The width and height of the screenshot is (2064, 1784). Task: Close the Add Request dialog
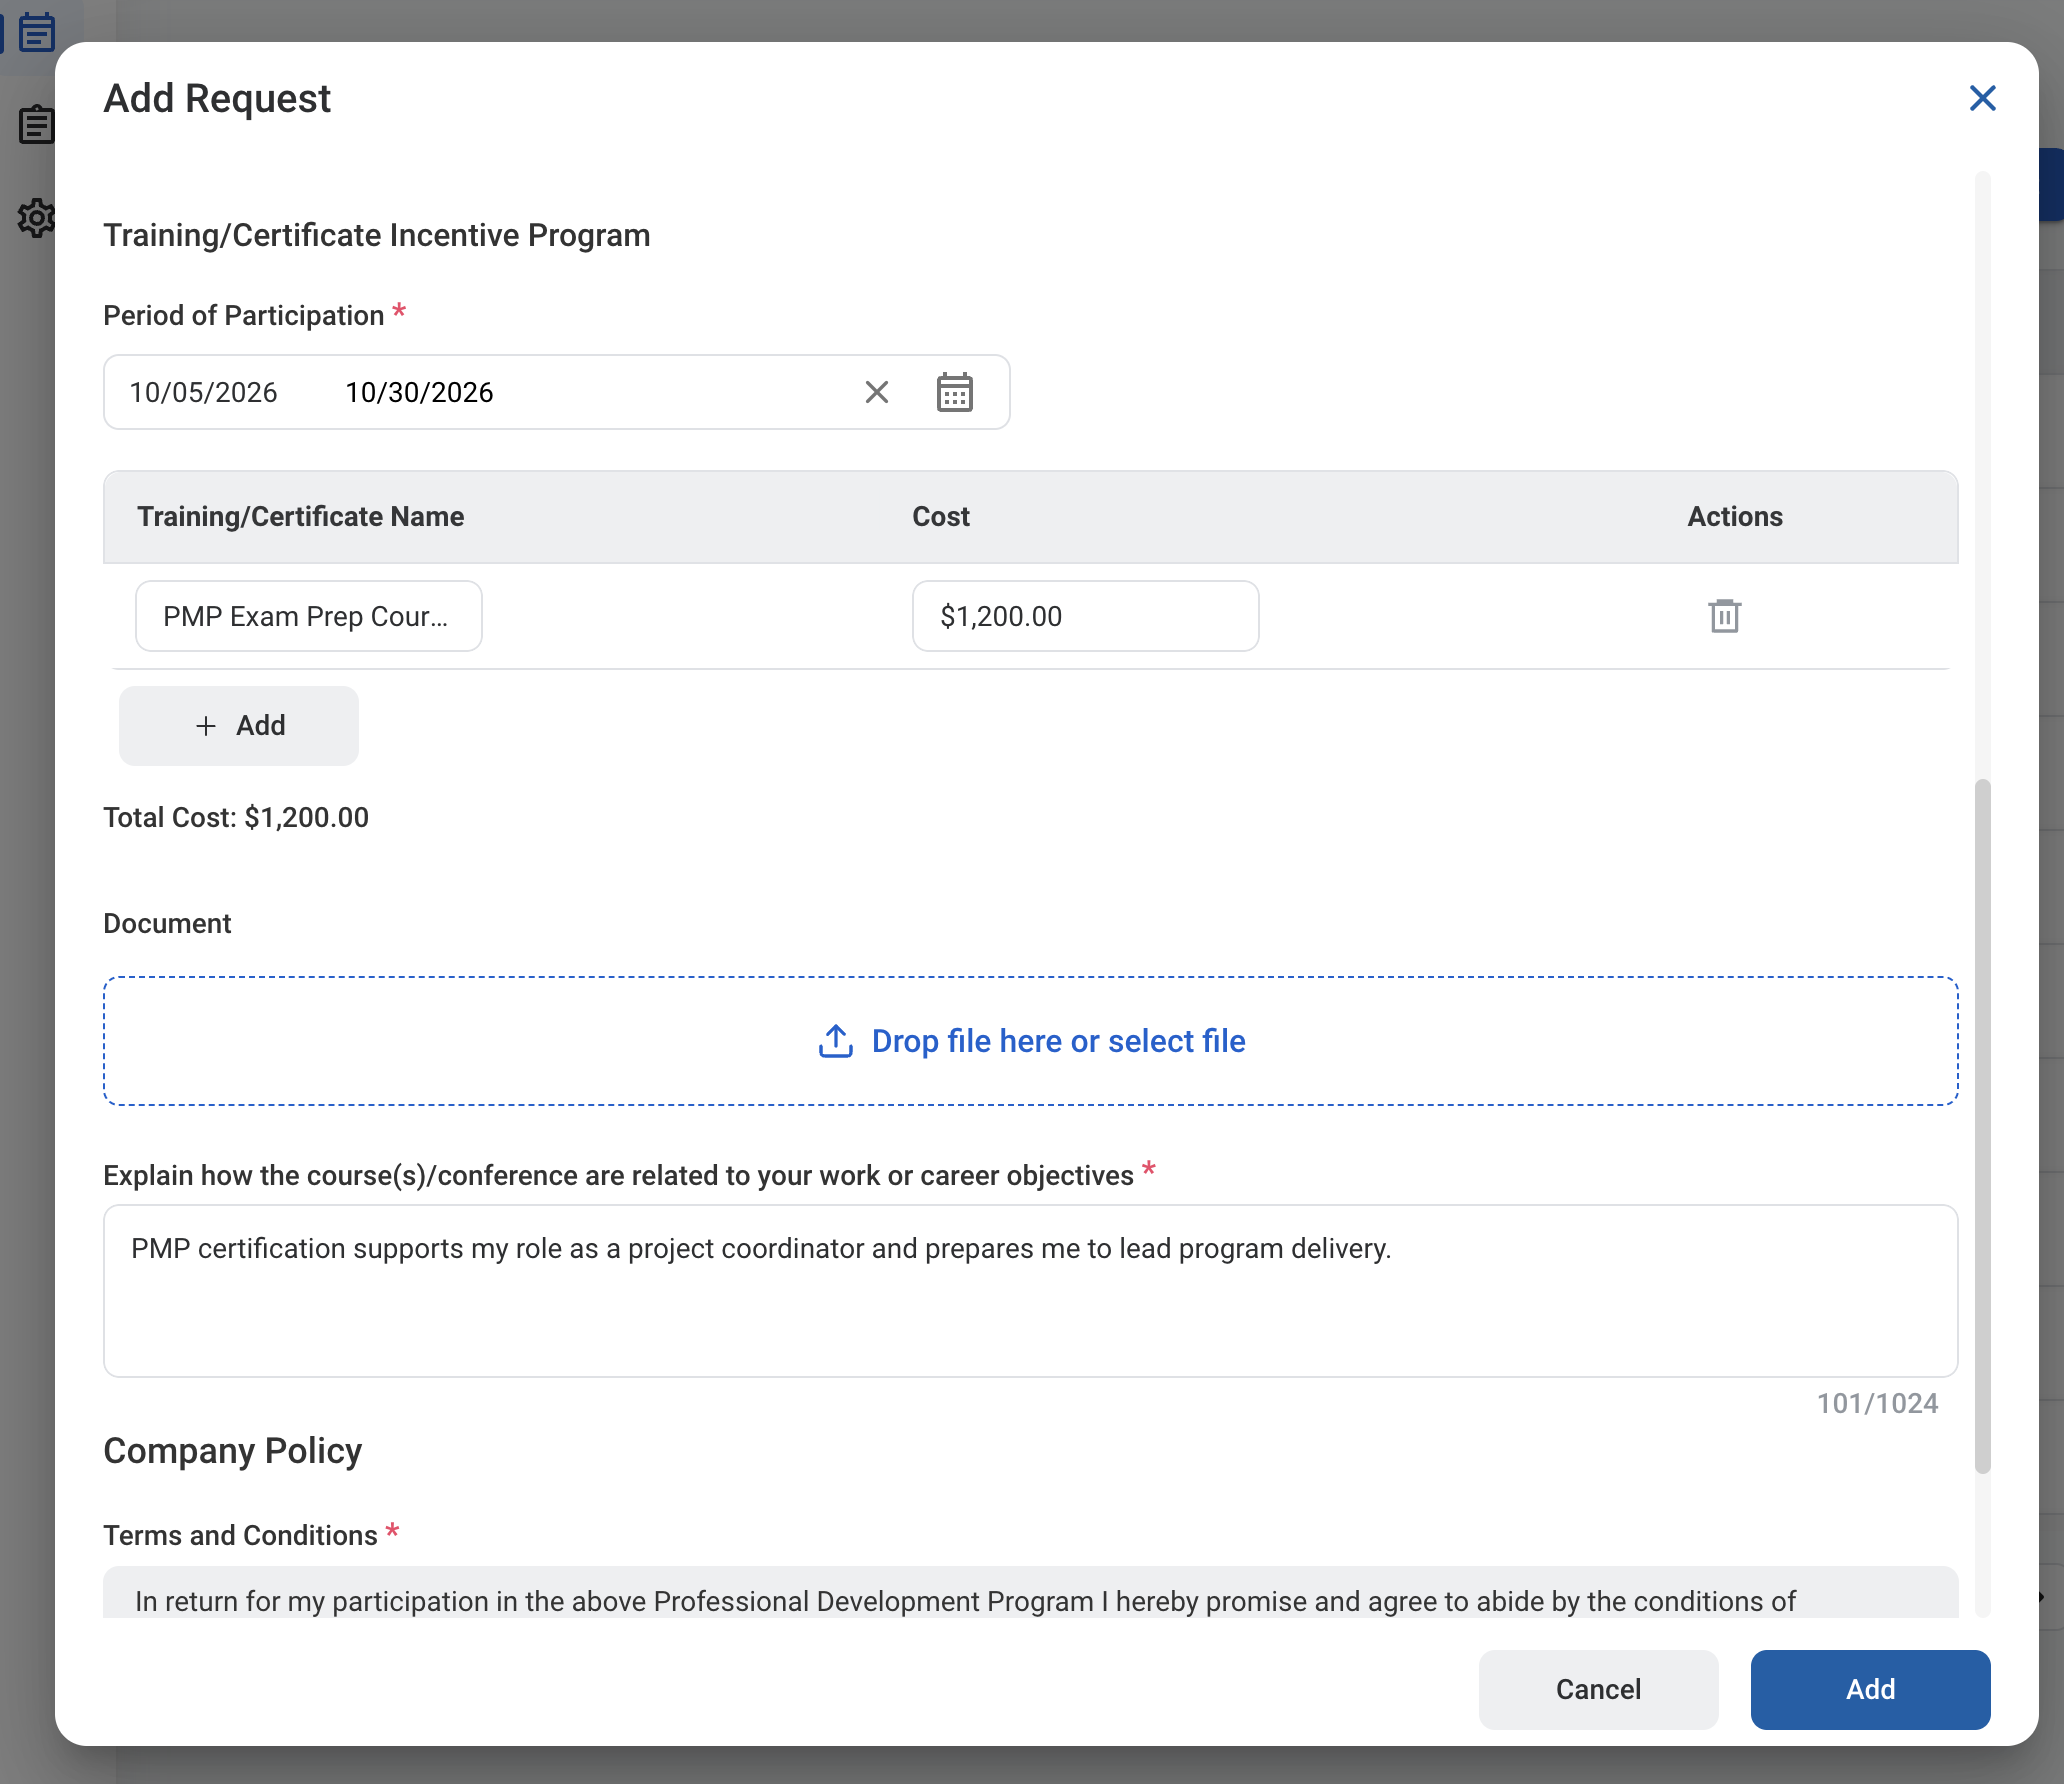tap(1982, 98)
